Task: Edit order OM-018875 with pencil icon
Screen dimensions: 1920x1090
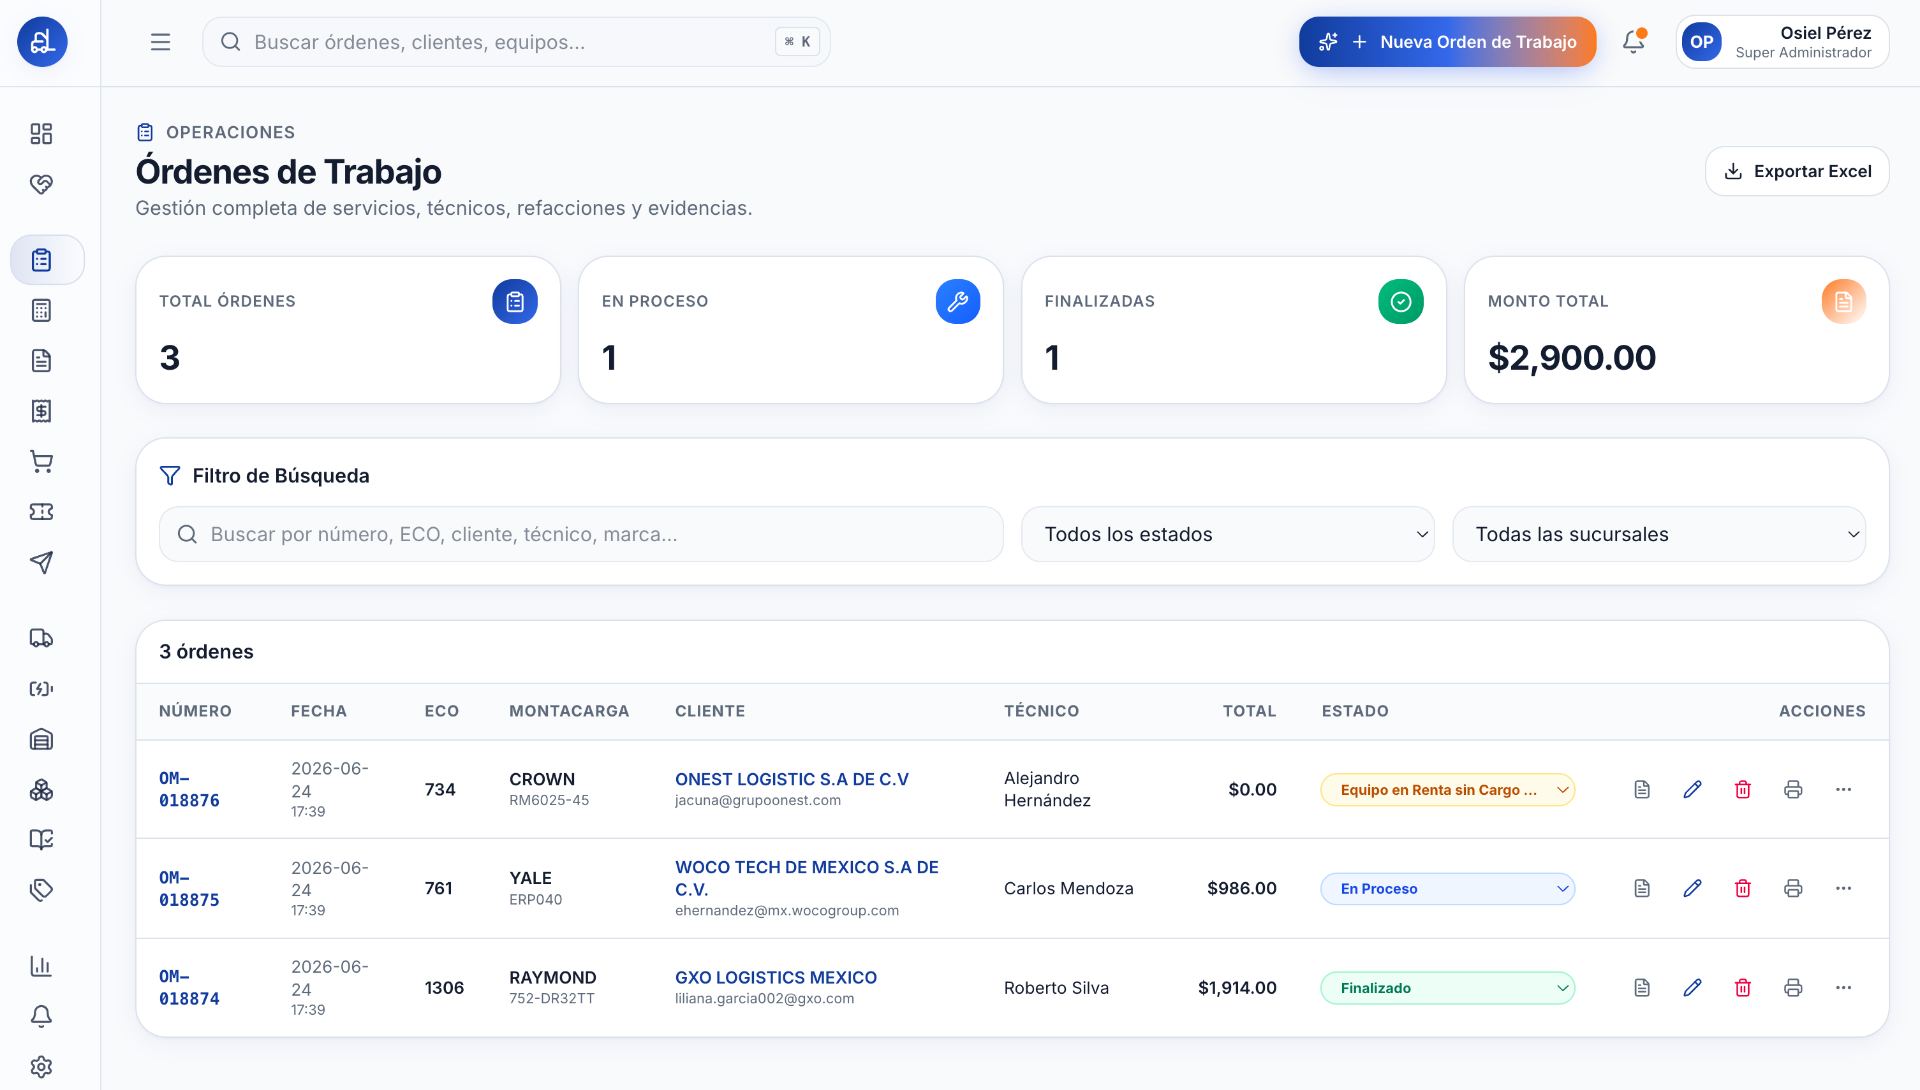Action: [1692, 889]
